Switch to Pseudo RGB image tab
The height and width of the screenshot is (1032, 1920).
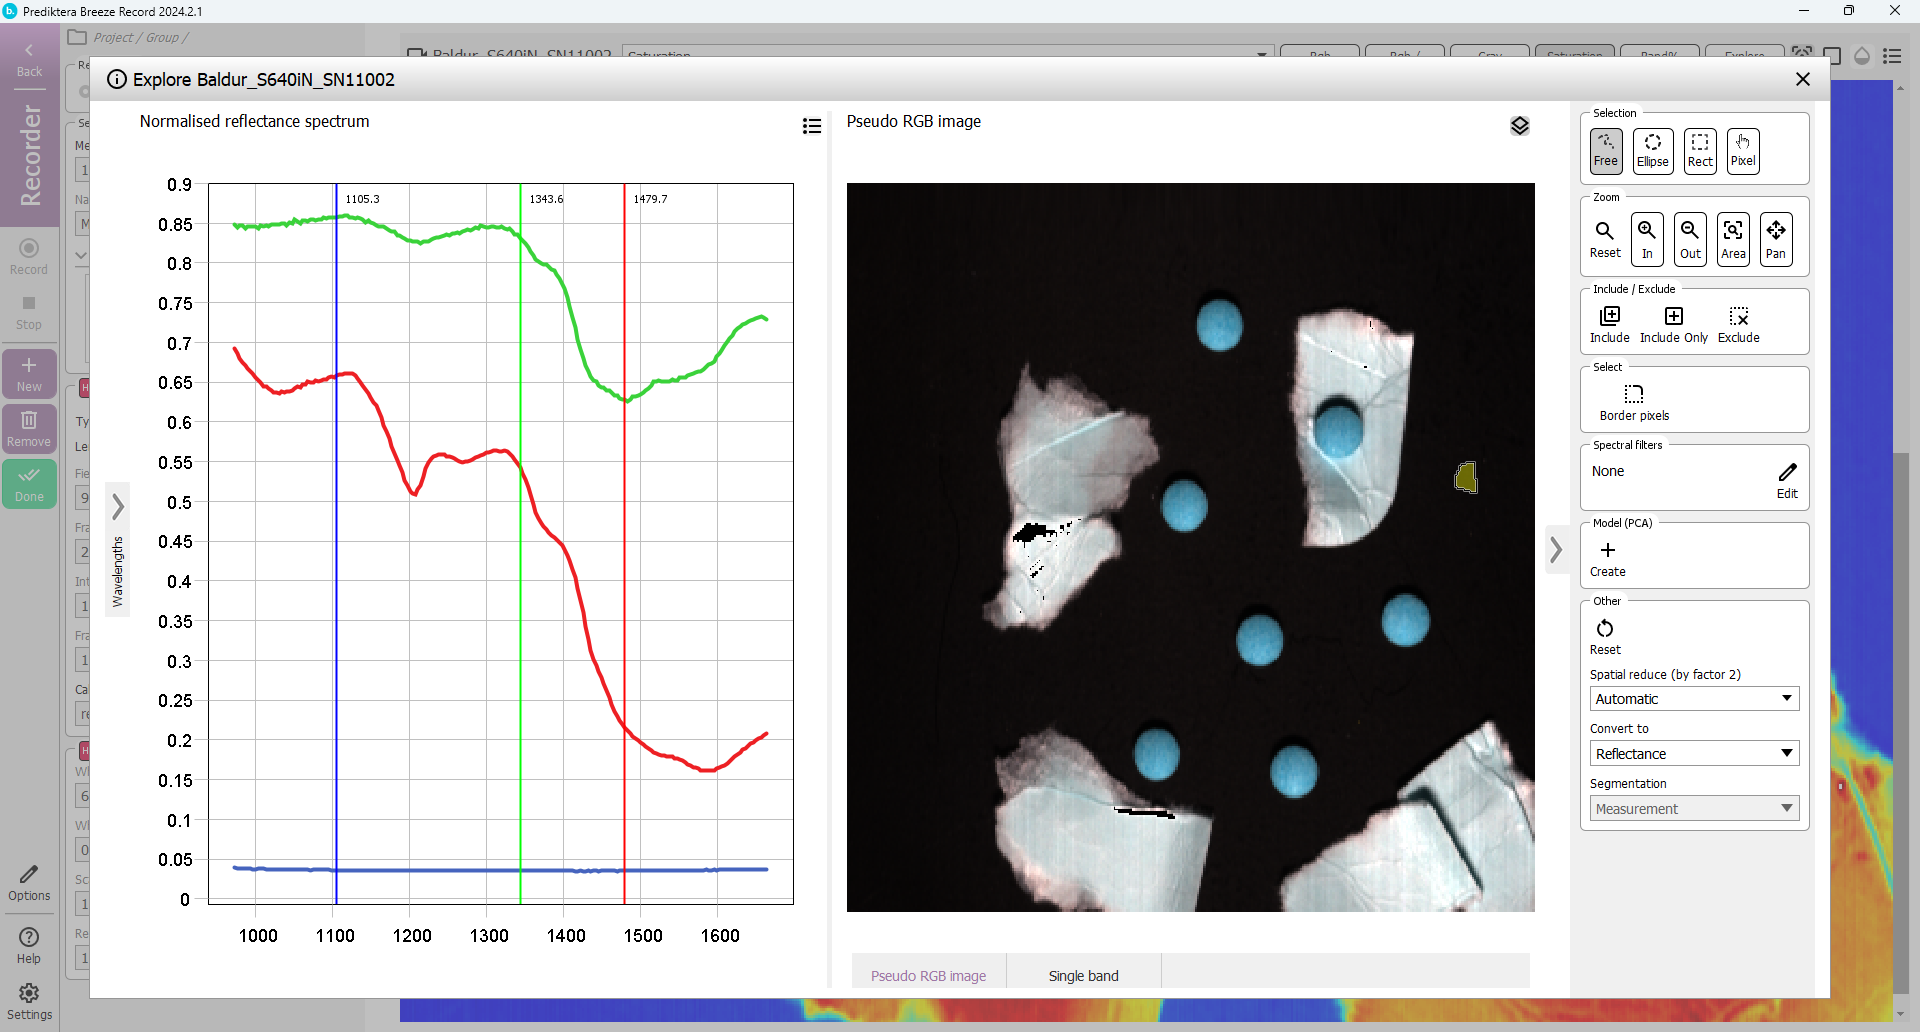(x=928, y=976)
